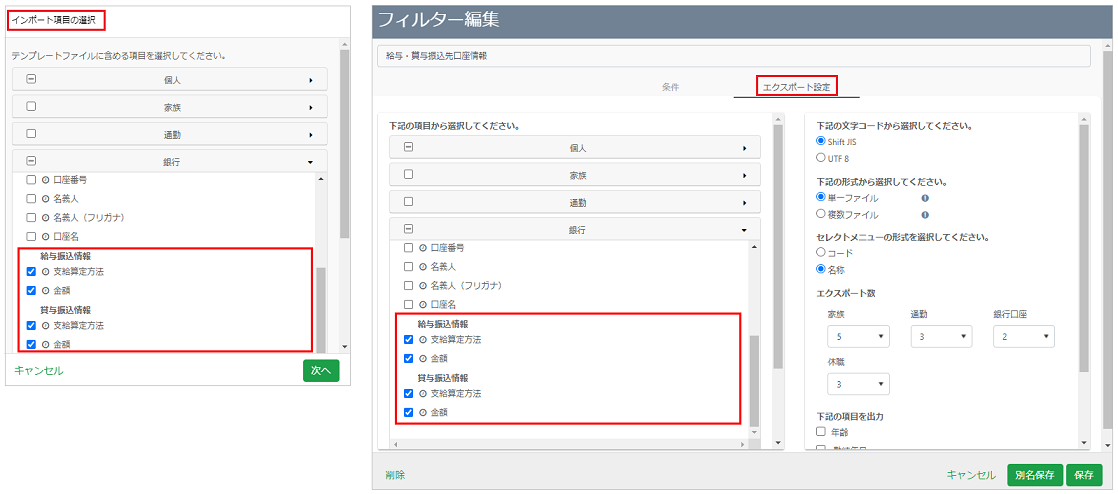This screenshot has width=1118, height=494.
Task: Expand 通勤 section arrow in フィルター編集
Action: point(744,202)
